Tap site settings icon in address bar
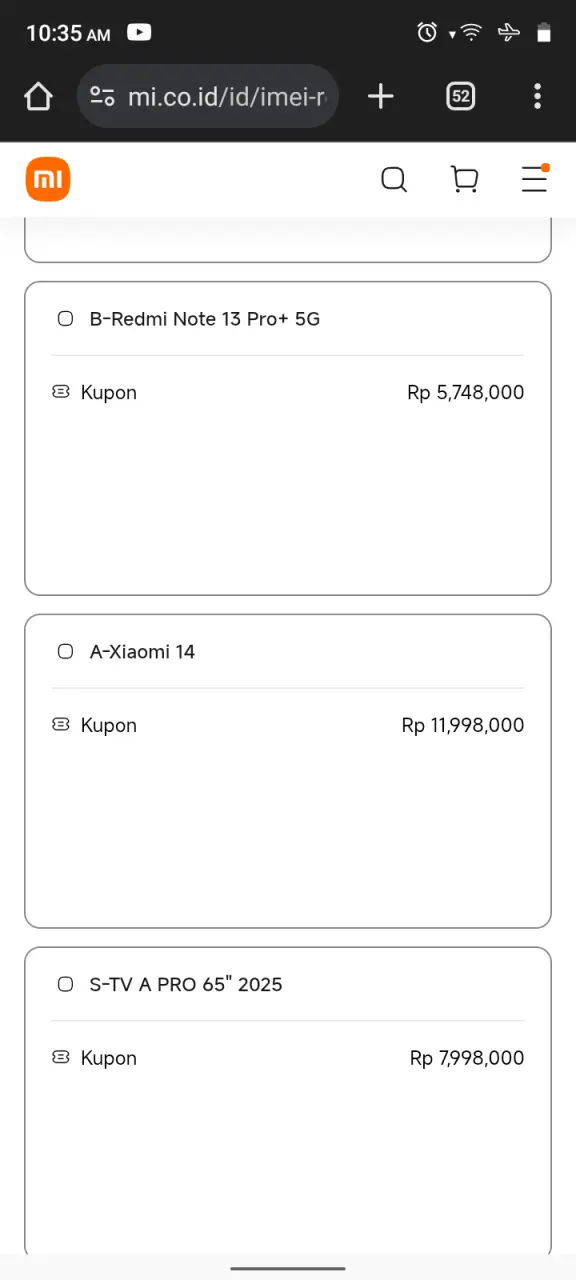Viewport: 576px width, 1280px height. pyautogui.click(x=102, y=96)
